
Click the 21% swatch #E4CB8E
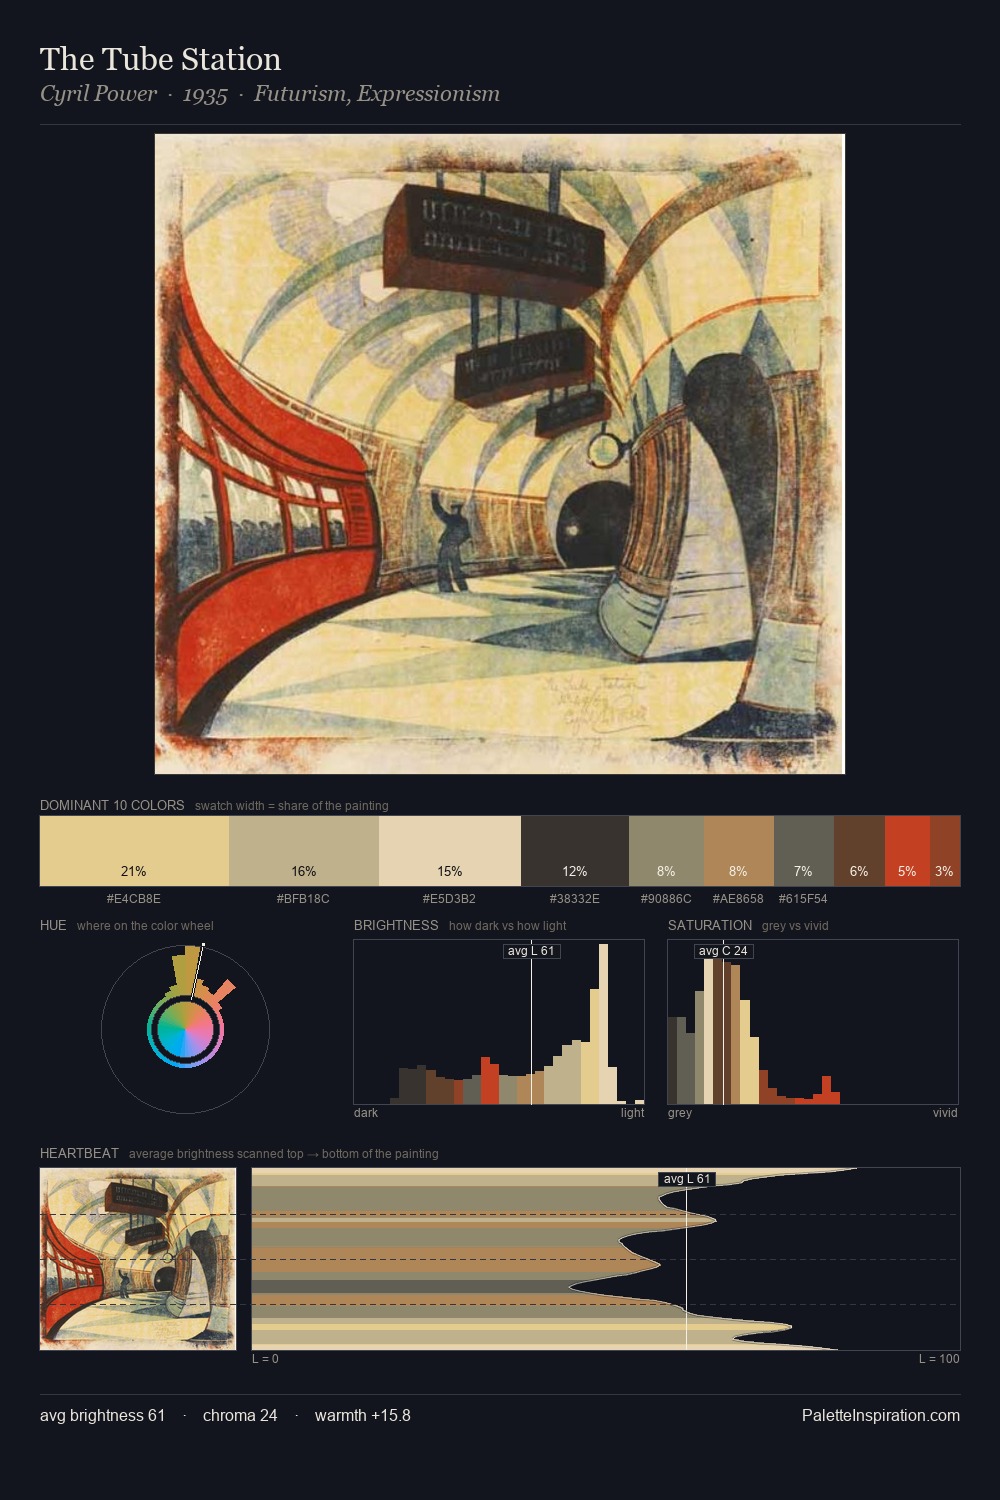134,851
